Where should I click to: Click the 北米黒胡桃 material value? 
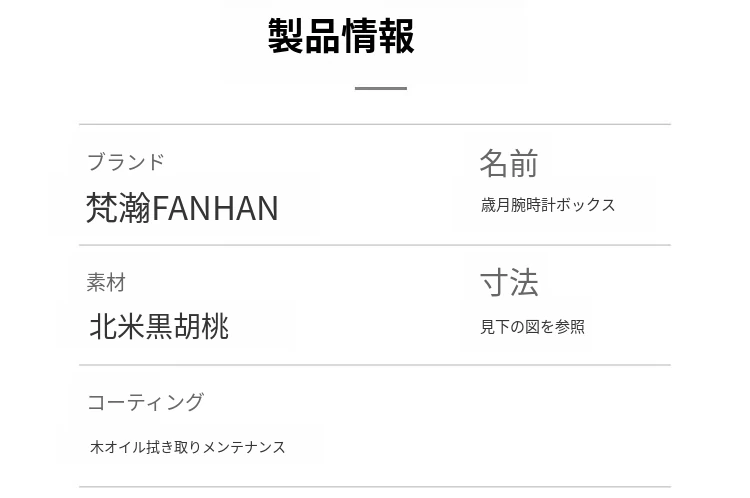point(159,327)
